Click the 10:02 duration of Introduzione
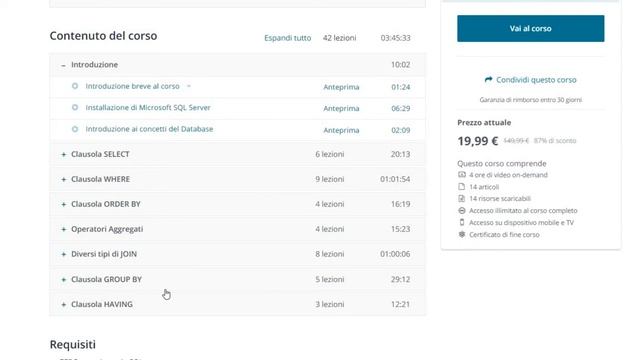The width and height of the screenshot is (640, 360). point(400,64)
